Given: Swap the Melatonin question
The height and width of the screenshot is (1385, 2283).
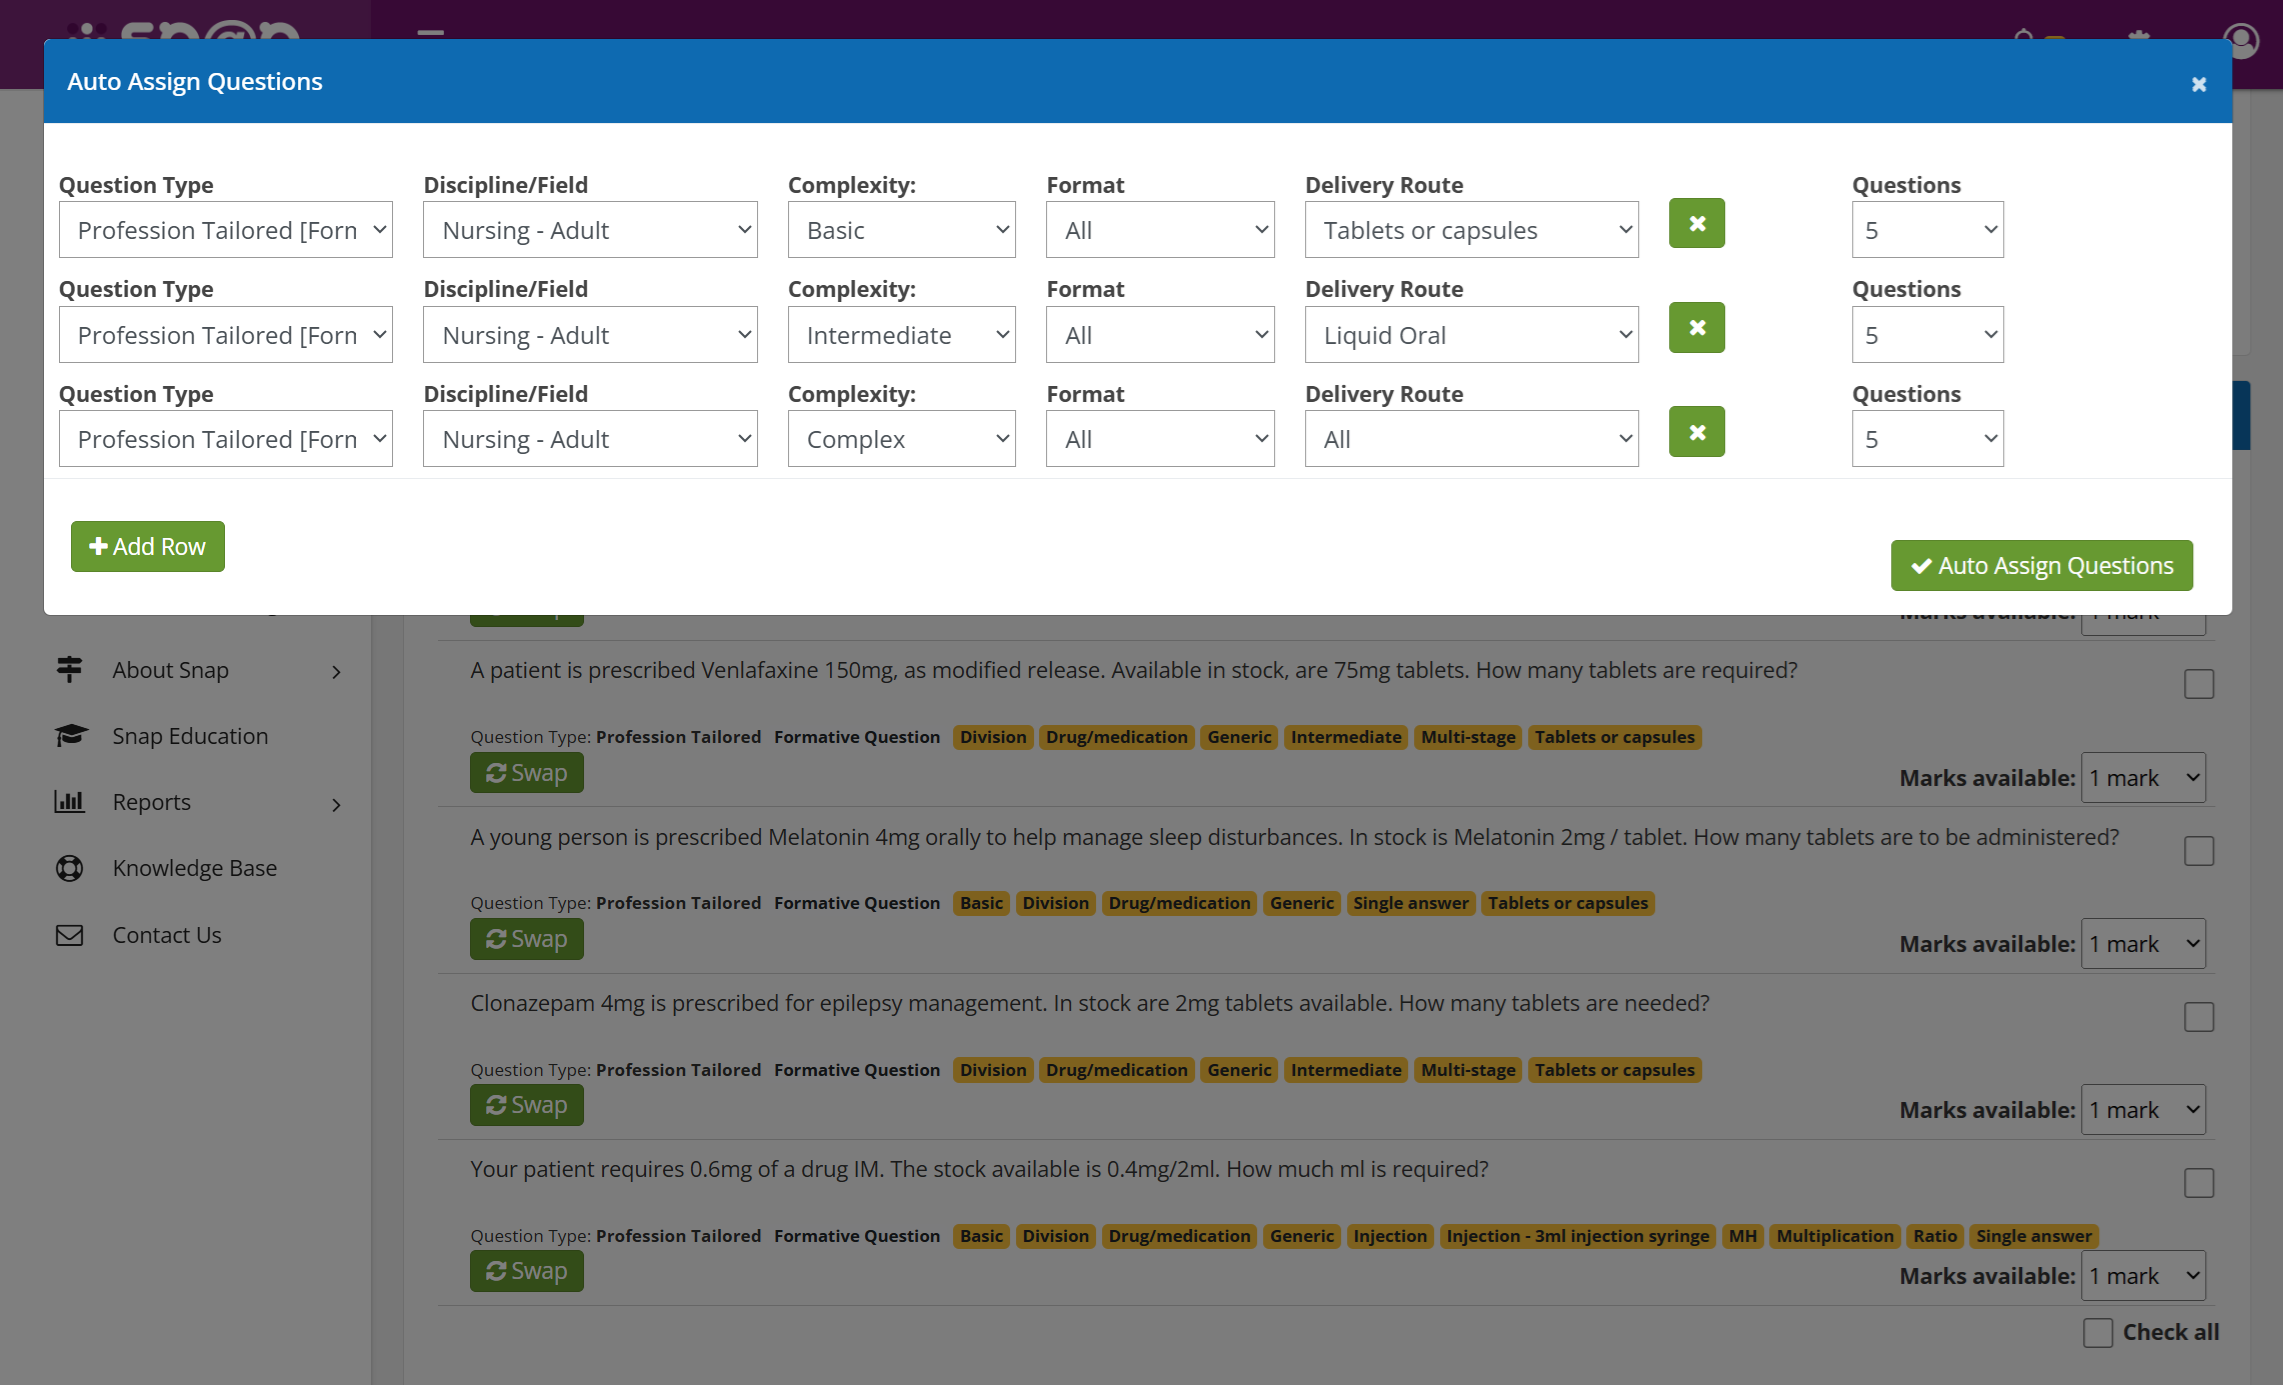Looking at the screenshot, I should 526,939.
